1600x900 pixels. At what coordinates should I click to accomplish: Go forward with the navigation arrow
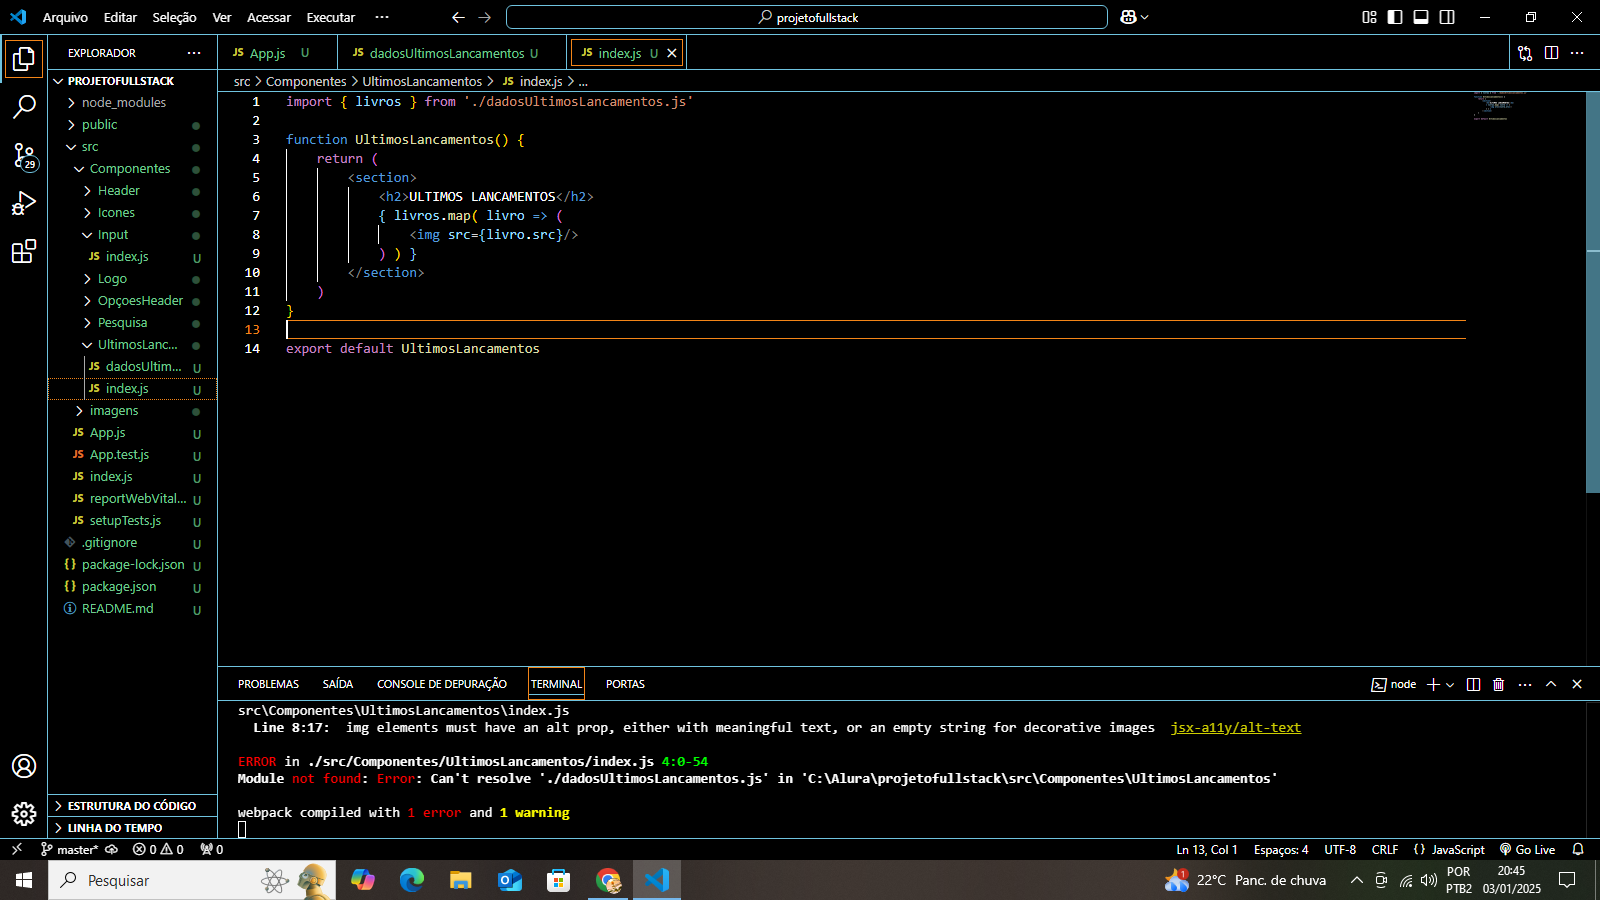click(x=485, y=17)
